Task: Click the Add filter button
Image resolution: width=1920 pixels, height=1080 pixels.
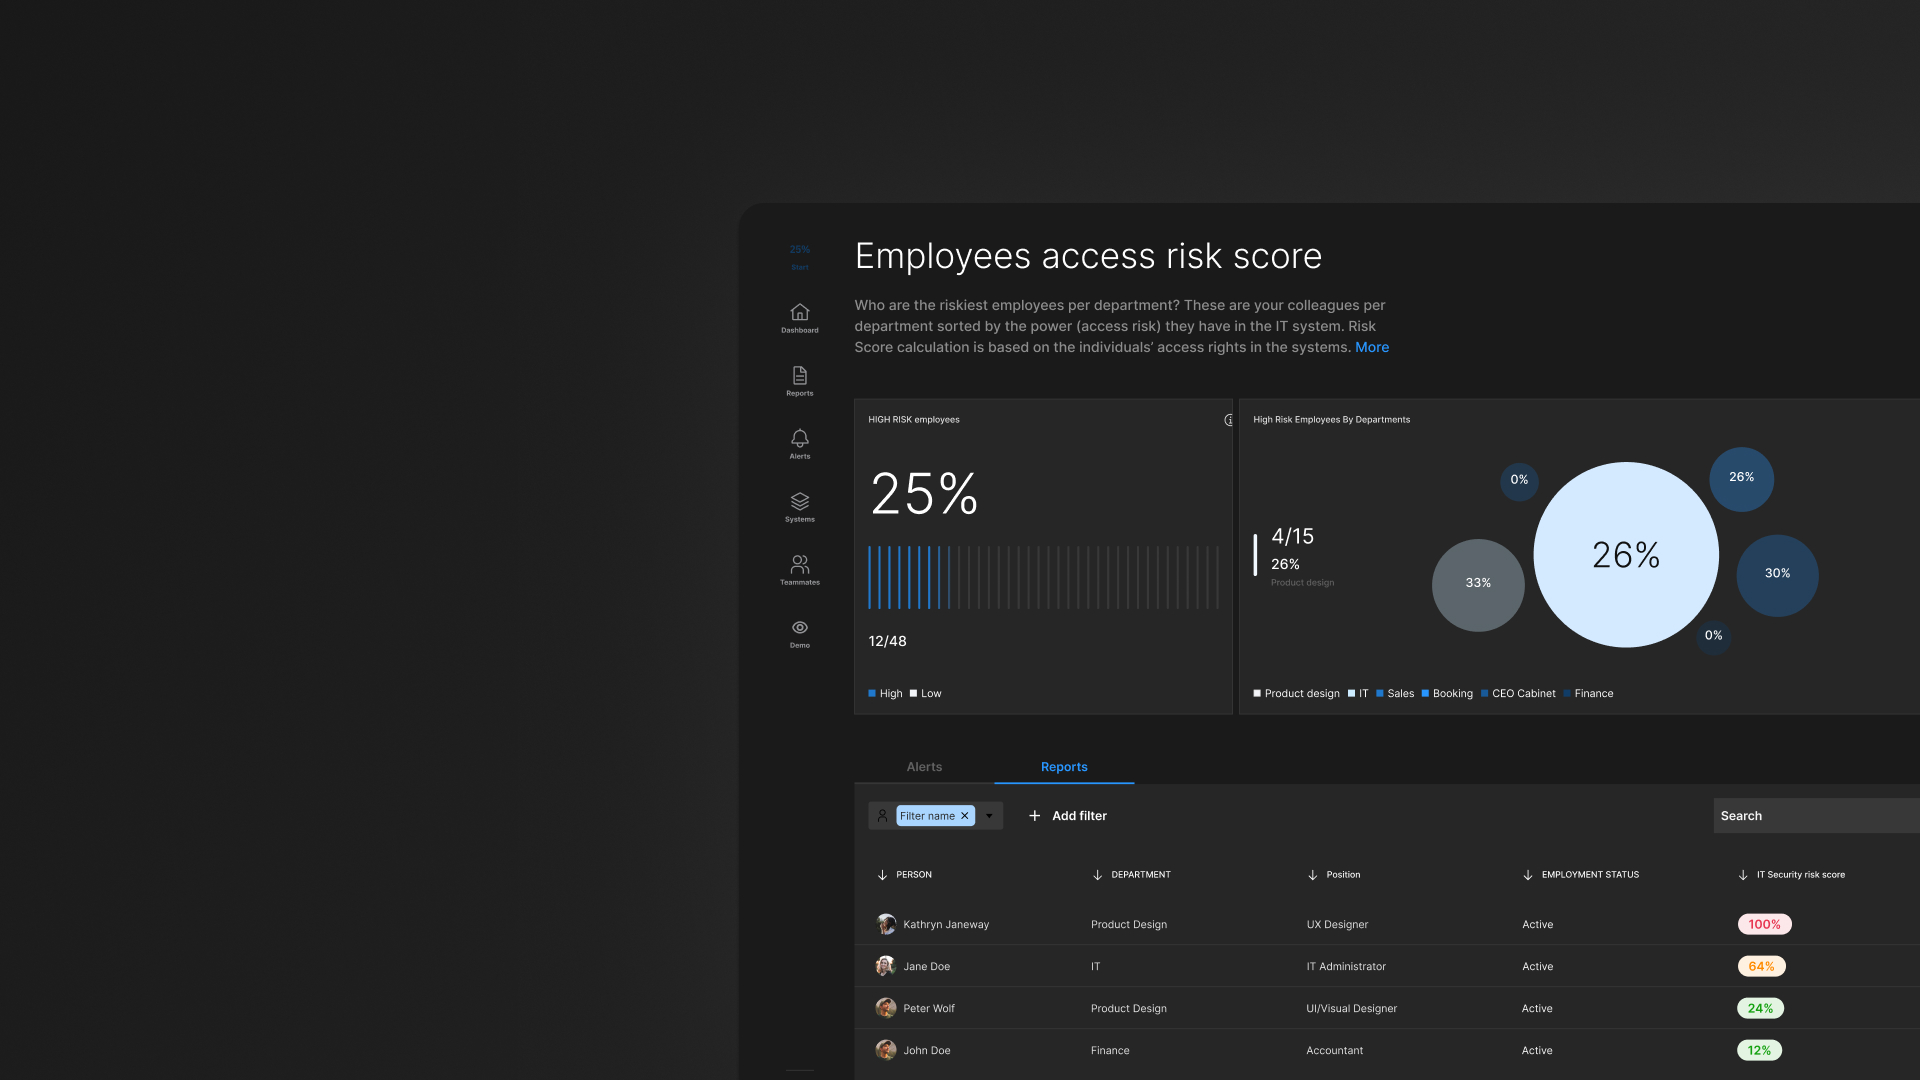Action: [x=1067, y=816]
